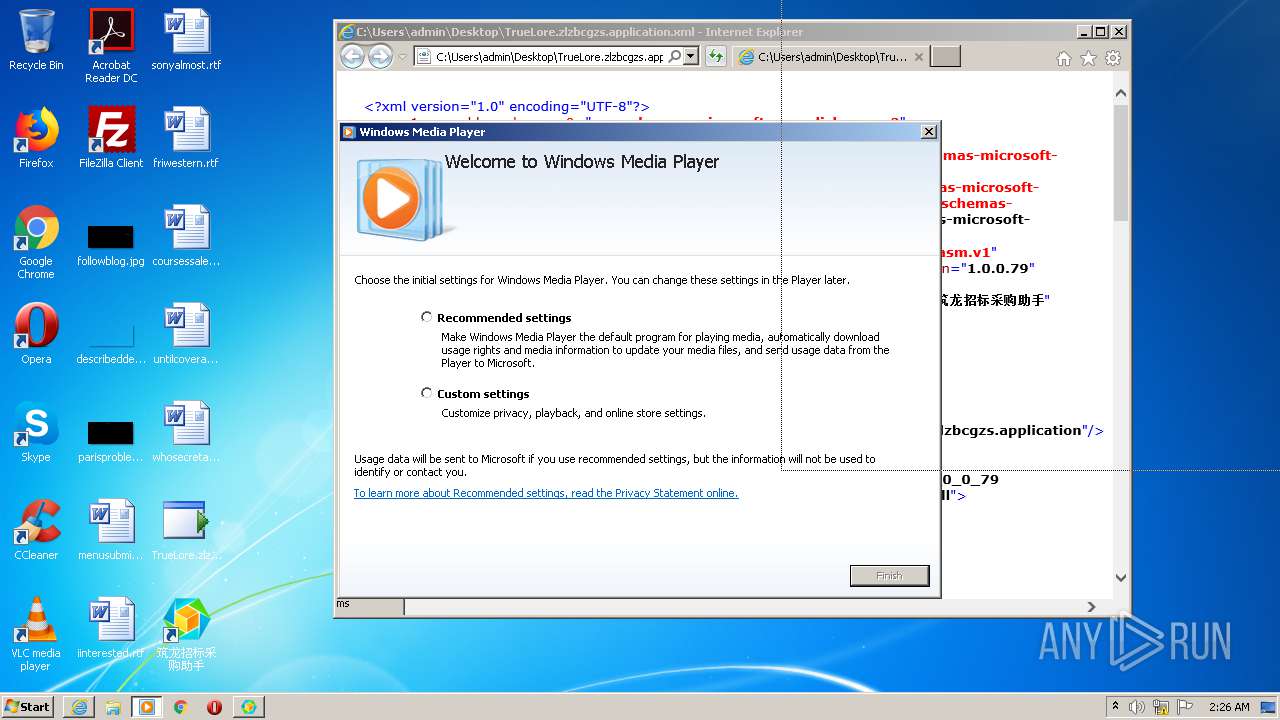The width and height of the screenshot is (1280, 720).
Task: Click the vertical scrollbar up arrow in IE
Action: (x=1121, y=94)
